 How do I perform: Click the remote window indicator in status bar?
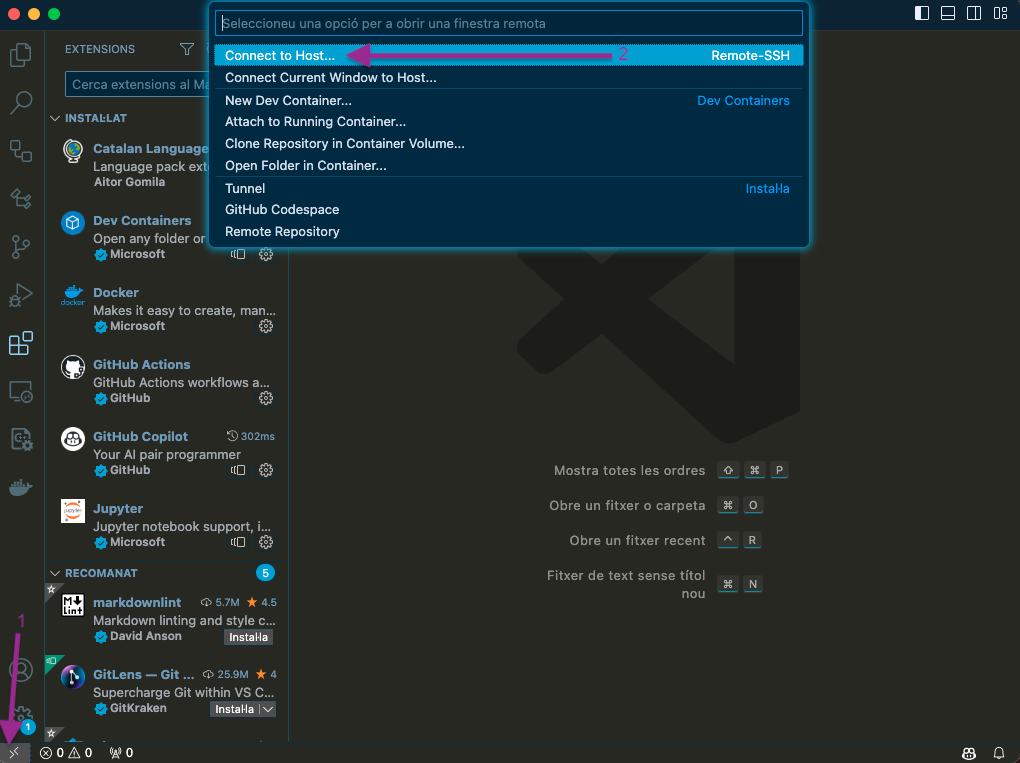click(14, 753)
